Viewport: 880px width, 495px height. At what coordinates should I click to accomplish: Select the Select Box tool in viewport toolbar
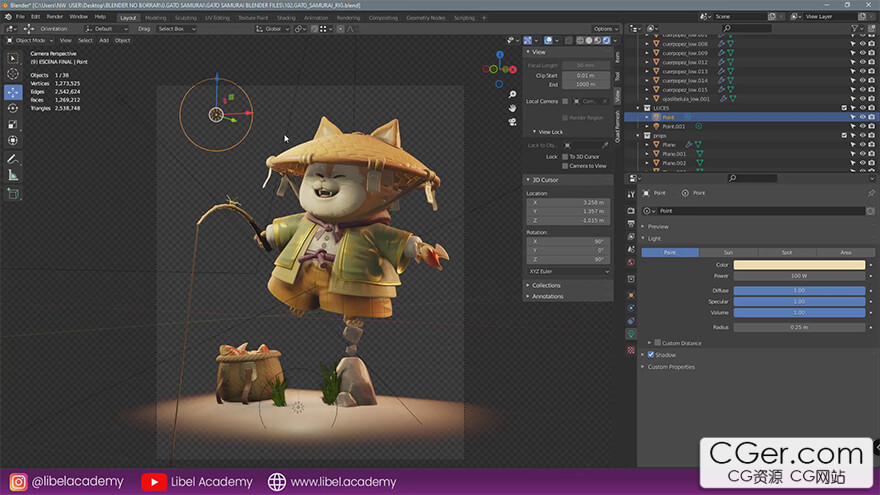[13, 58]
